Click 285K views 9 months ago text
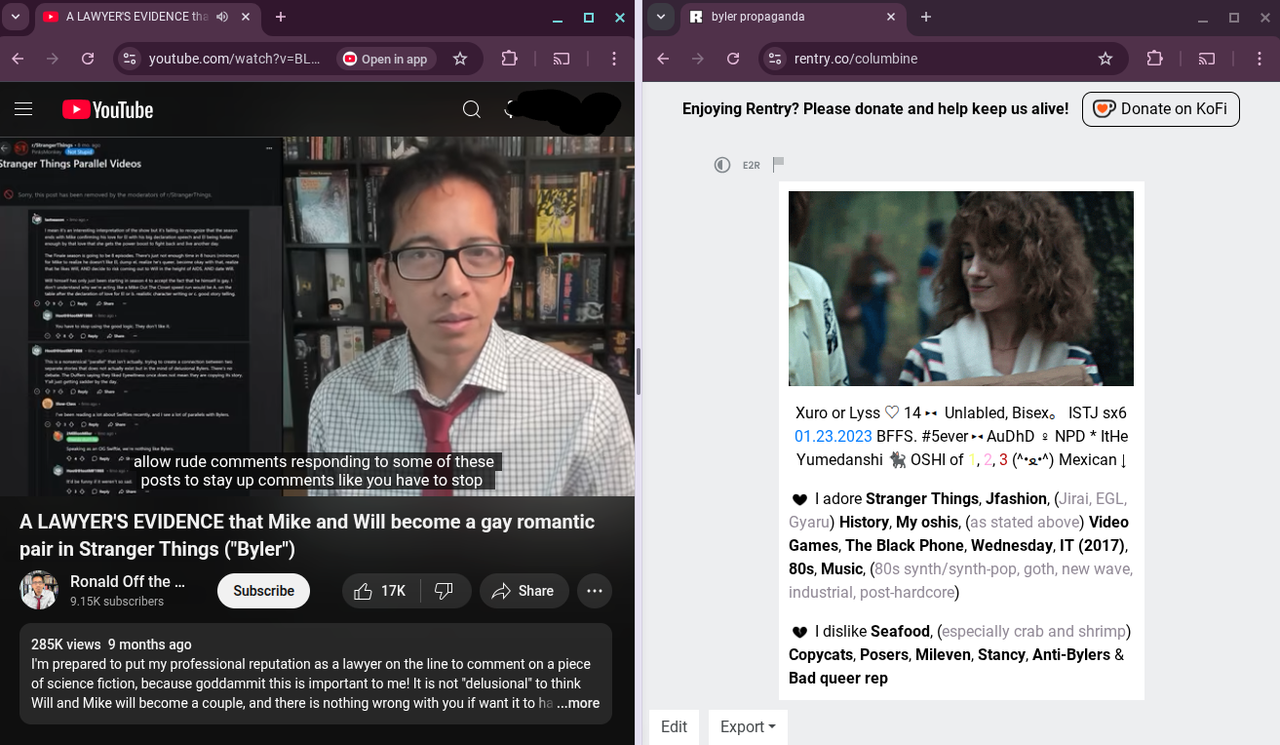 [111, 644]
